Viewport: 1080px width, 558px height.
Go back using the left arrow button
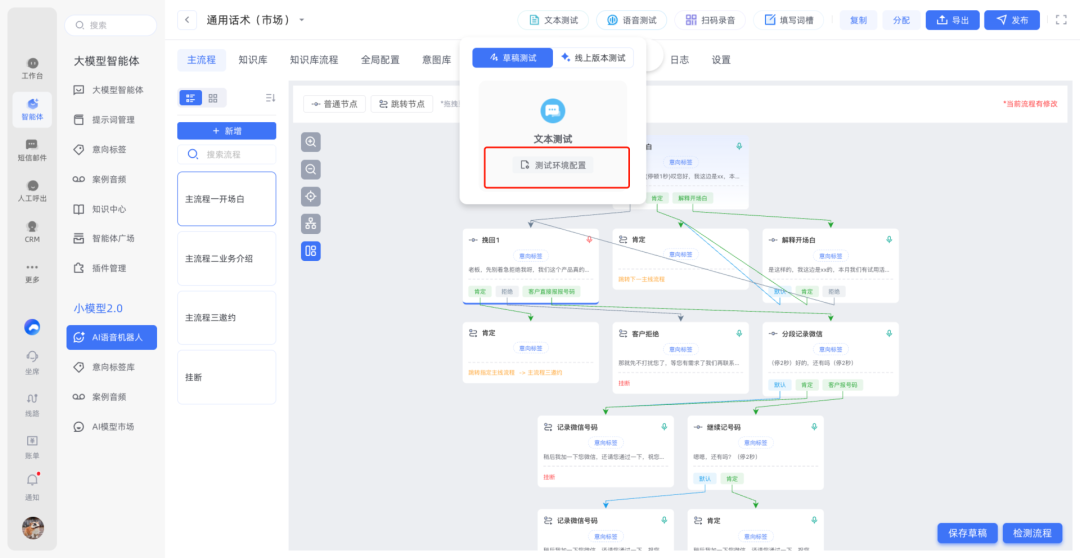pos(188,20)
